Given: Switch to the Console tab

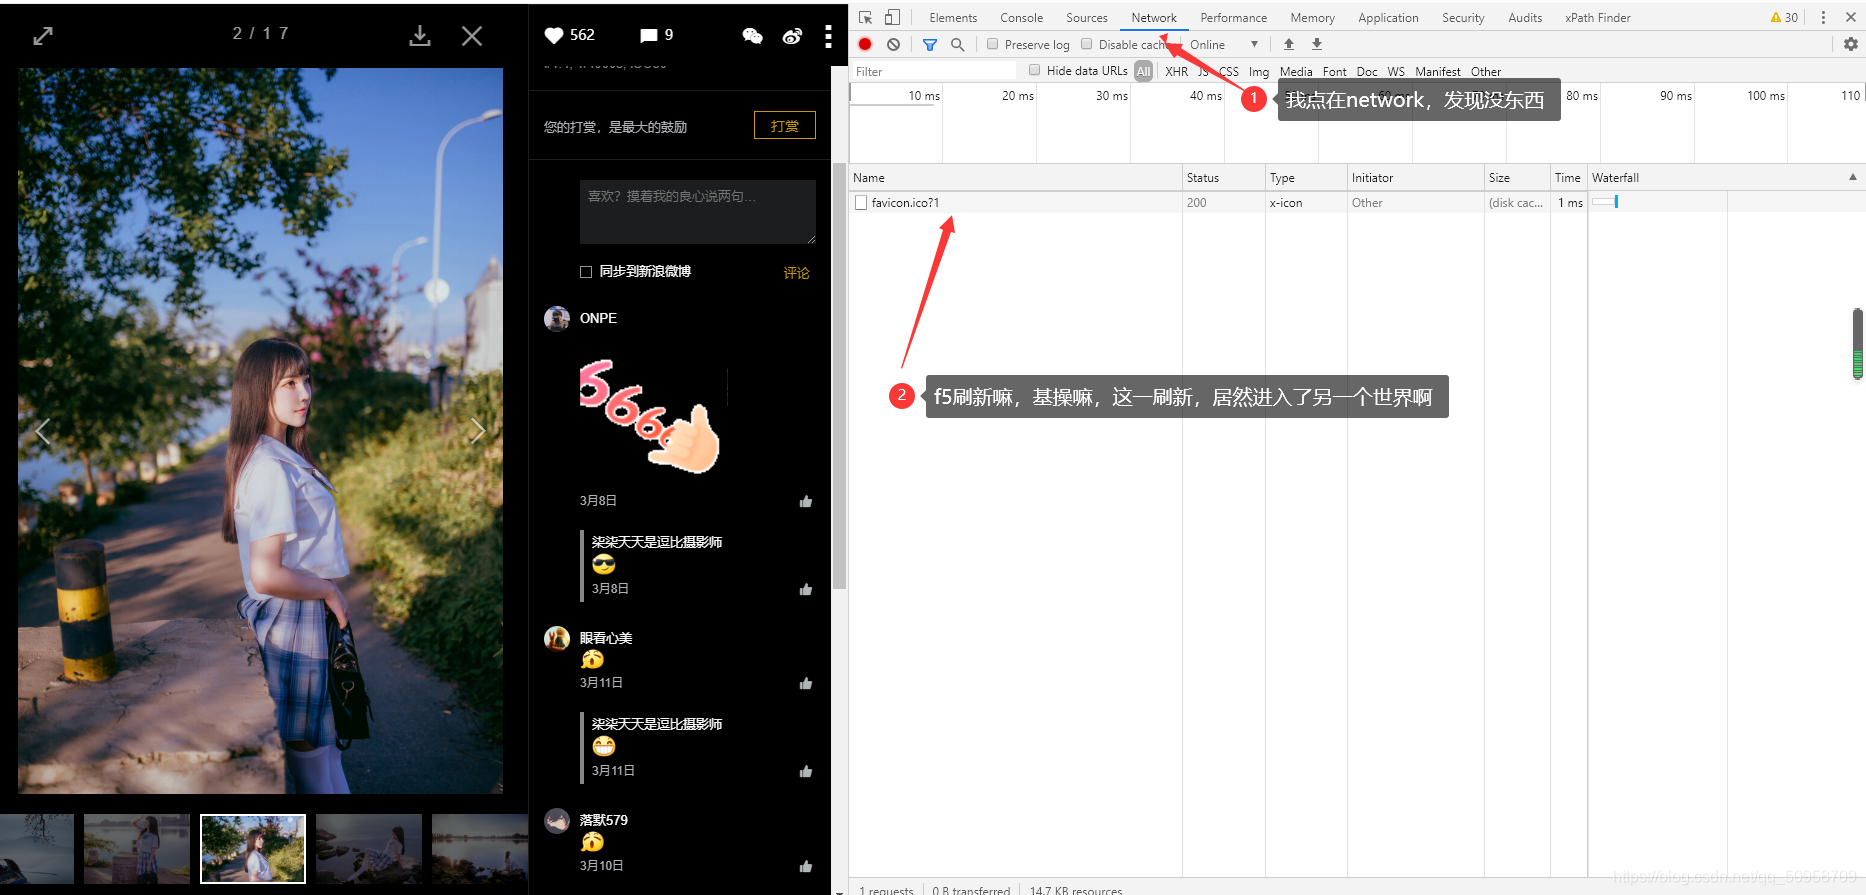Looking at the screenshot, I should point(1021,18).
